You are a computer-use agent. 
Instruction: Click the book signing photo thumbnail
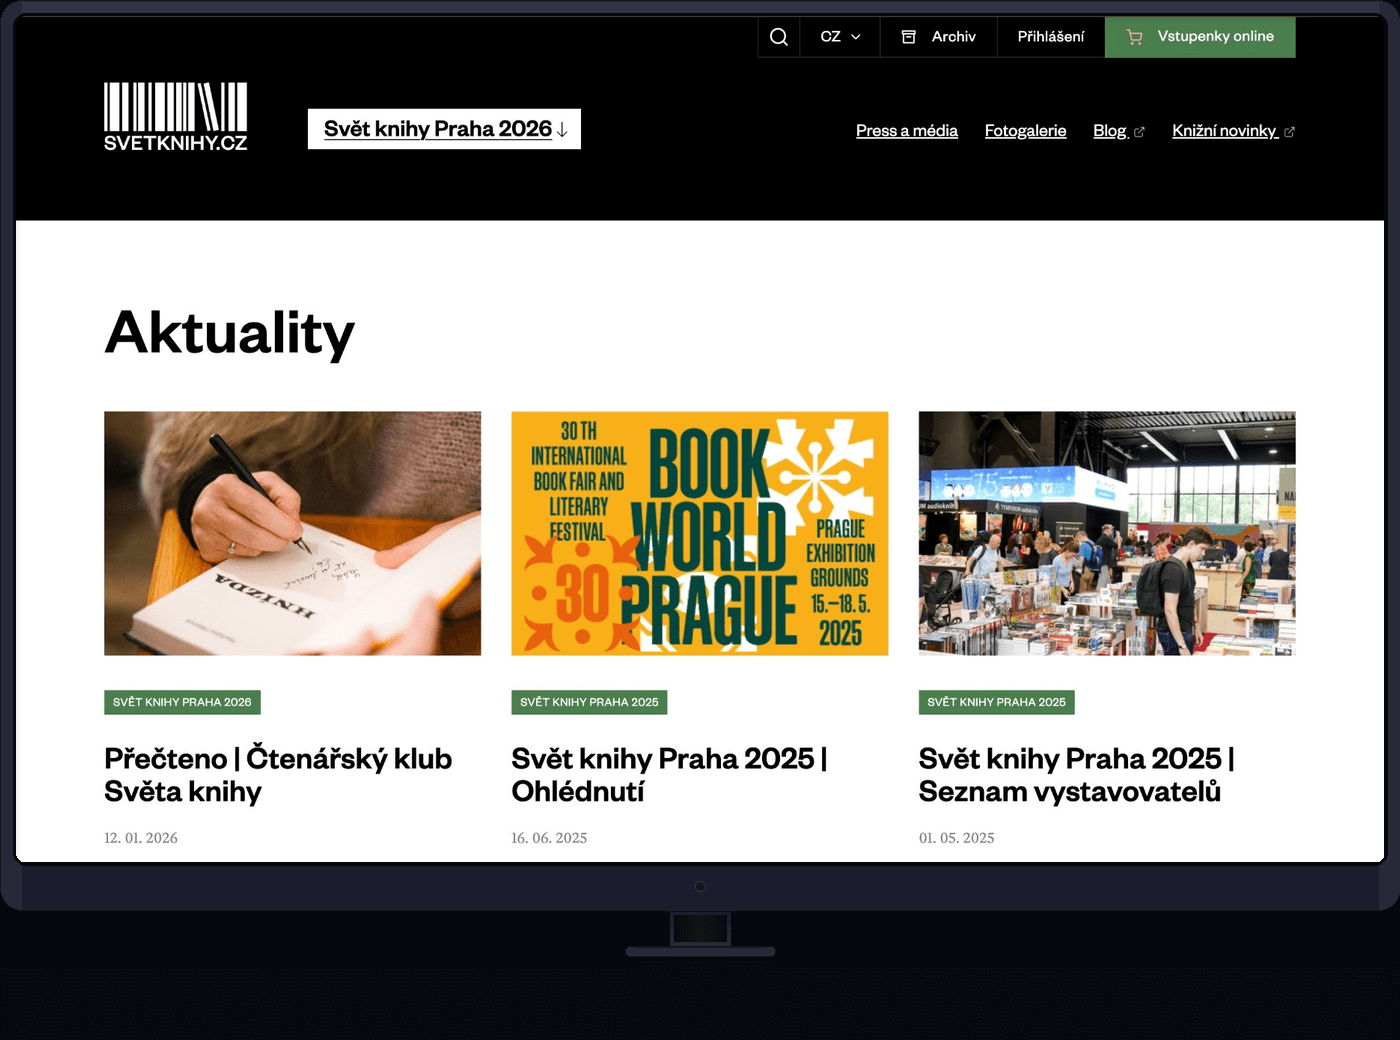292,533
